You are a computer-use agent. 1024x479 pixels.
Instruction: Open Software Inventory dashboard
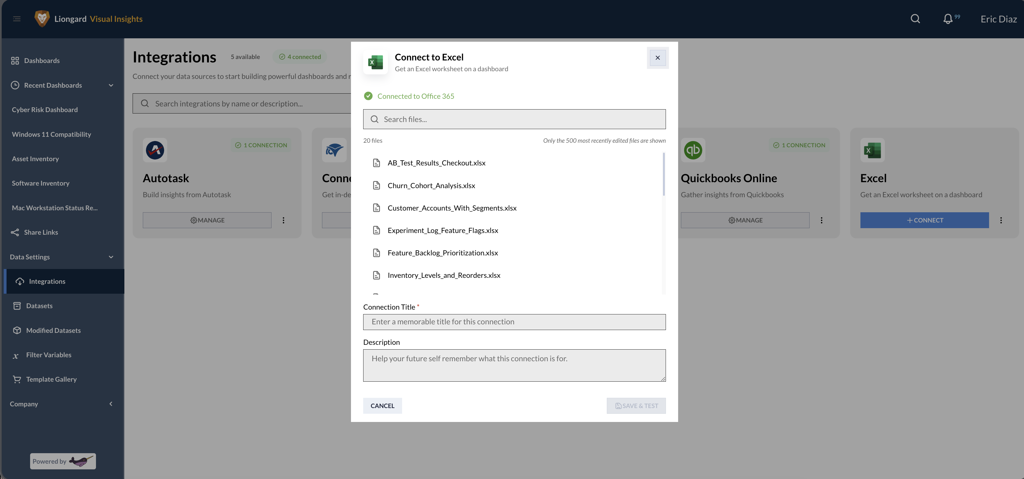click(40, 184)
